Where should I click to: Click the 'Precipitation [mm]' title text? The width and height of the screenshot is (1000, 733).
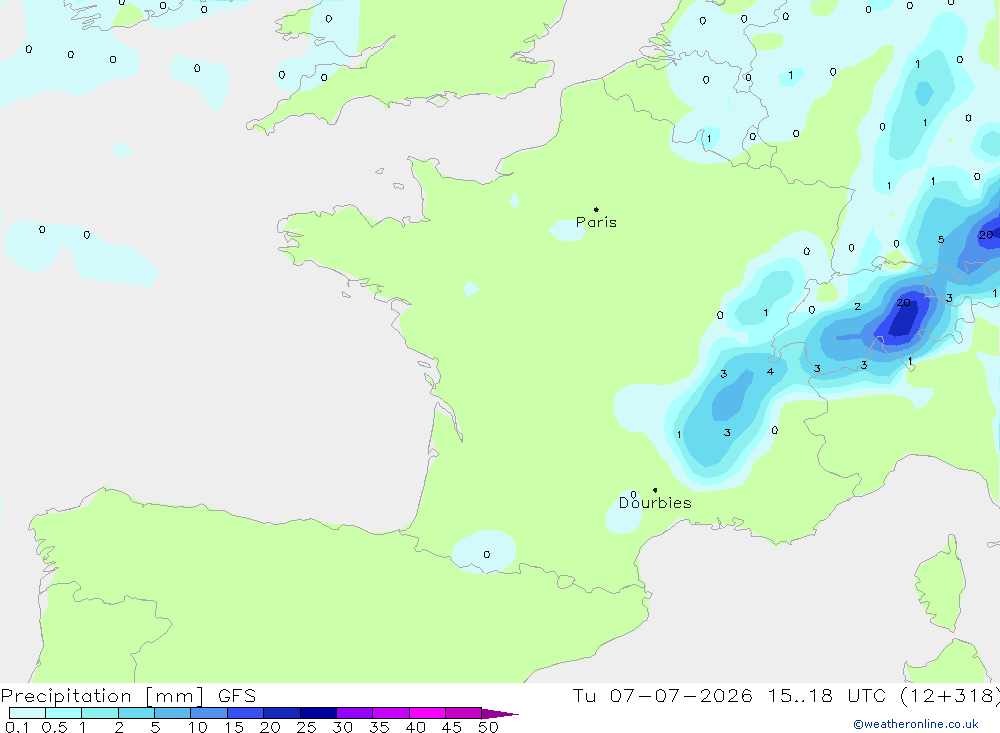[x=102, y=696]
